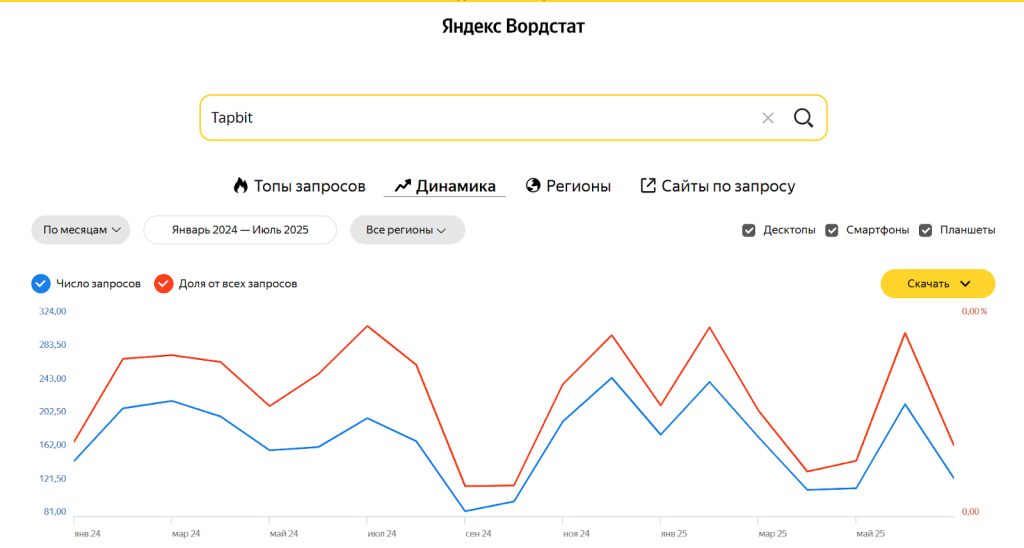Hide the red Доля от всех запросов series
The image size is (1024, 548).
click(x=163, y=284)
